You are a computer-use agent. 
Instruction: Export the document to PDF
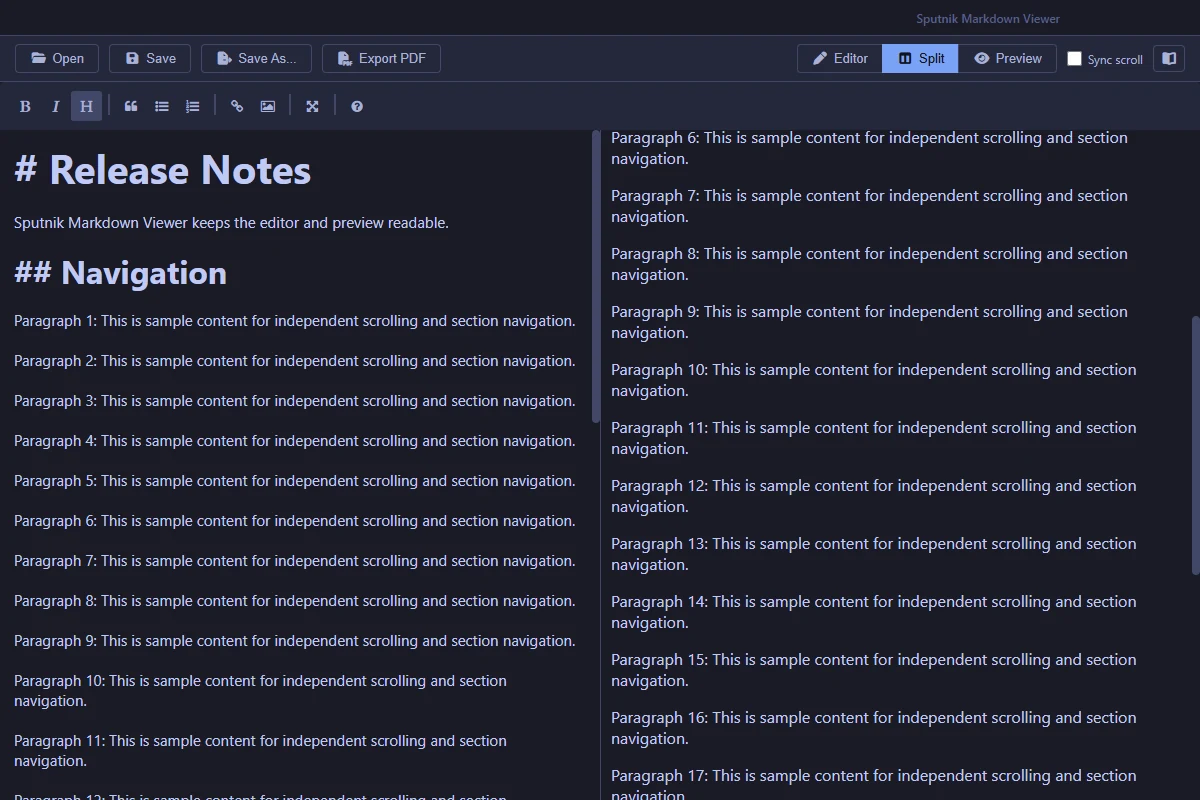point(381,58)
